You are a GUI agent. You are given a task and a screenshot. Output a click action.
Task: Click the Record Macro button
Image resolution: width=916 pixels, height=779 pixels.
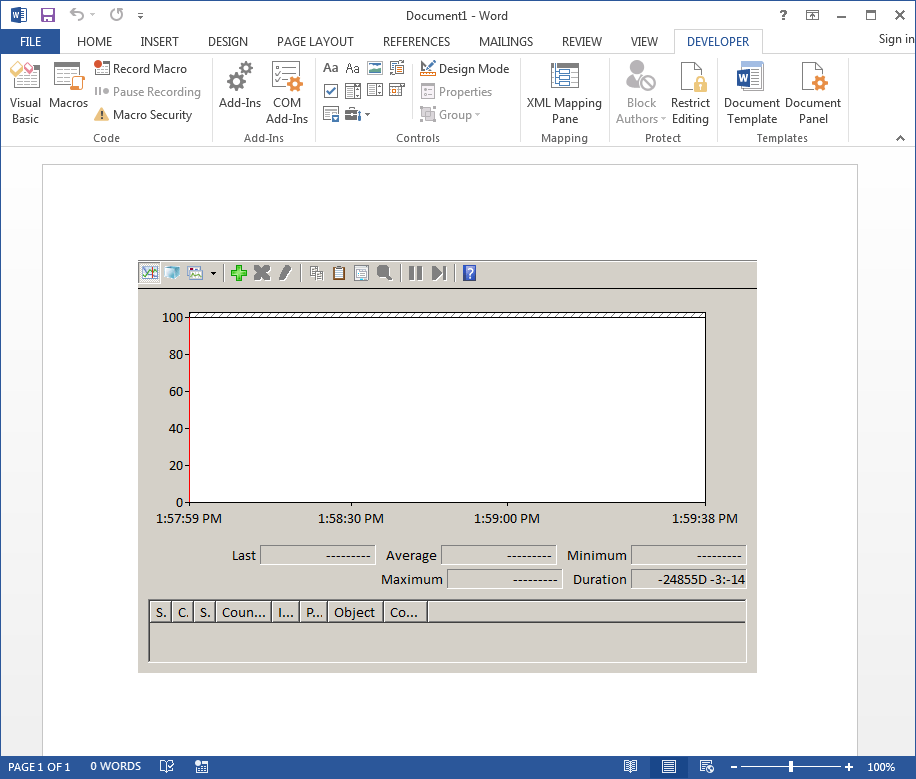tap(141, 69)
